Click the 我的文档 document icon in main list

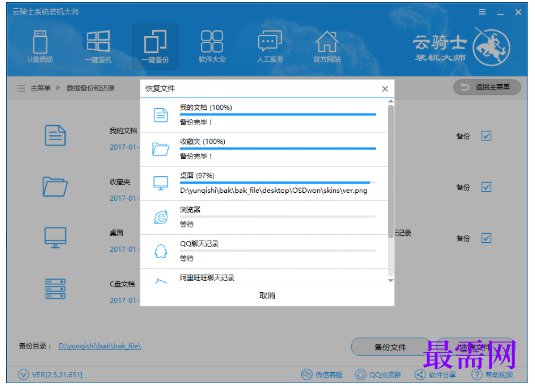click(x=55, y=135)
